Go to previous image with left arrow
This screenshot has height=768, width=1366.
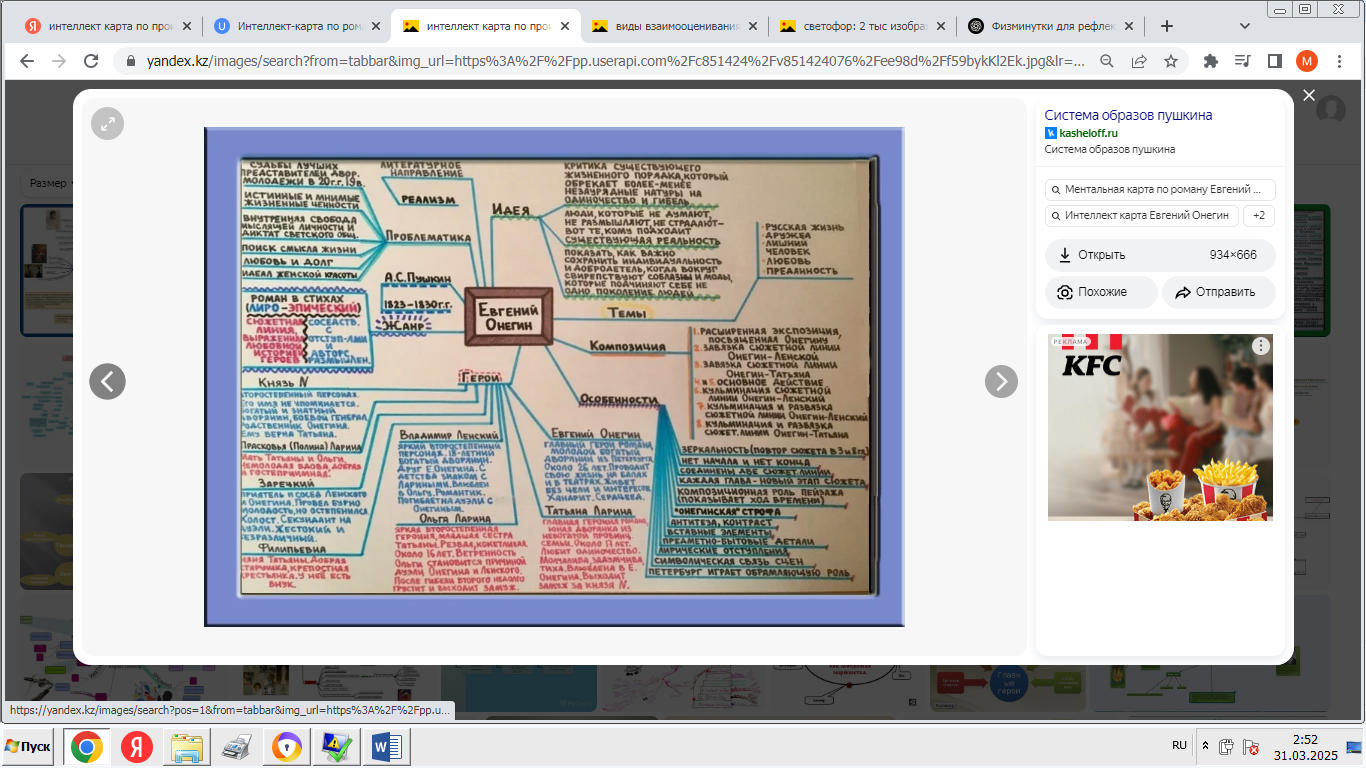[108, 381]
